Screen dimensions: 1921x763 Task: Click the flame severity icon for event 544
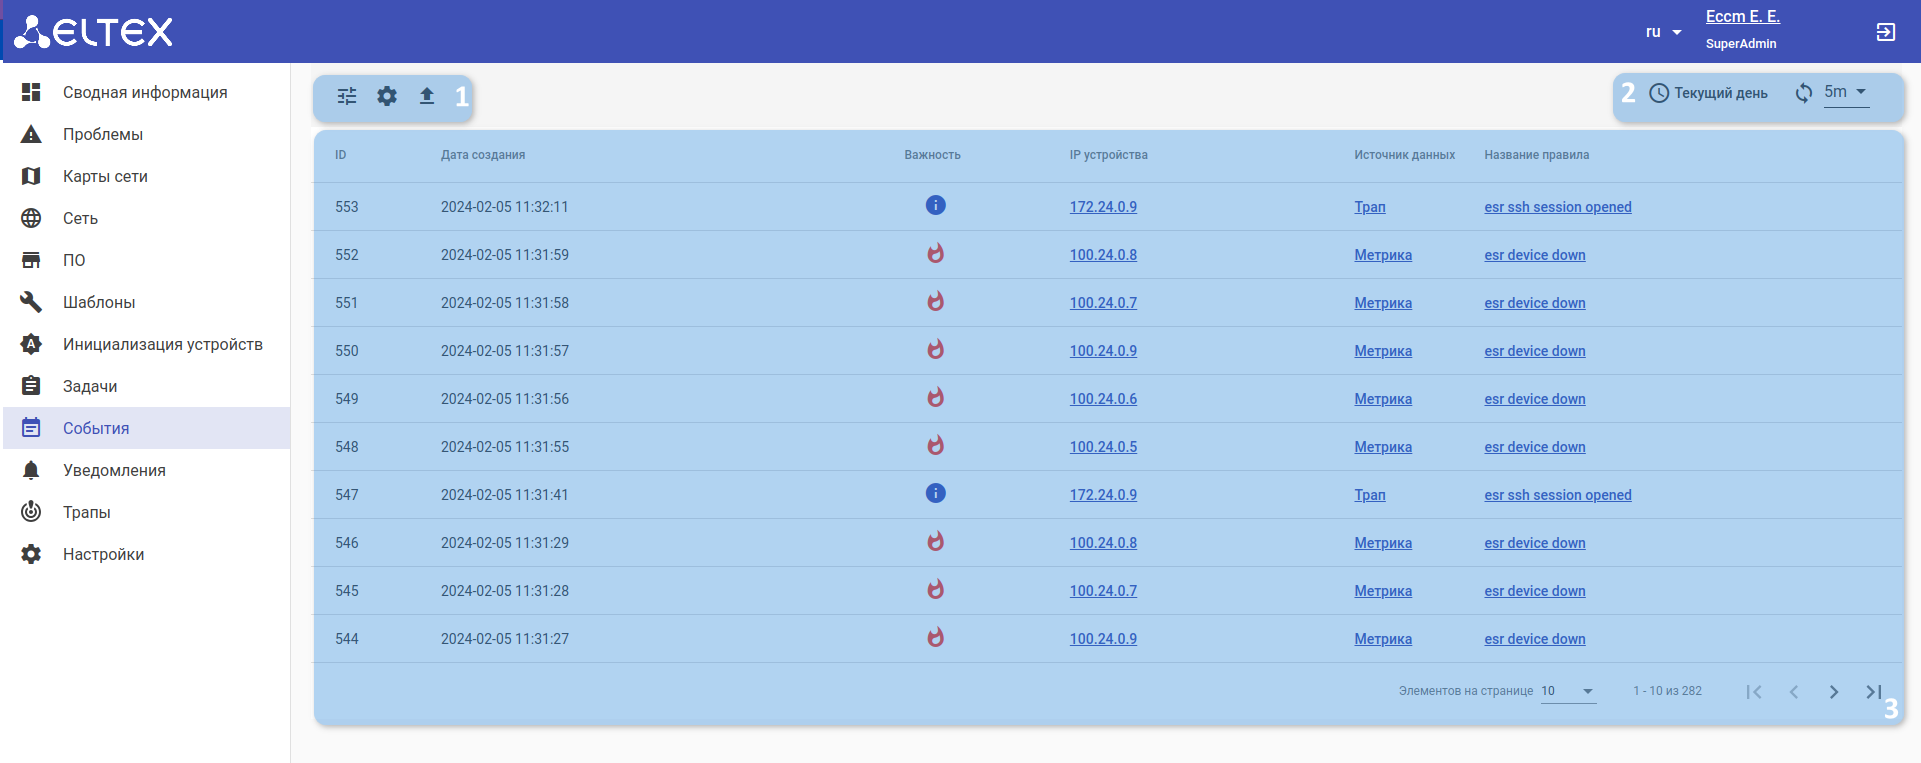pyautogui.click(x=935, y=637)
